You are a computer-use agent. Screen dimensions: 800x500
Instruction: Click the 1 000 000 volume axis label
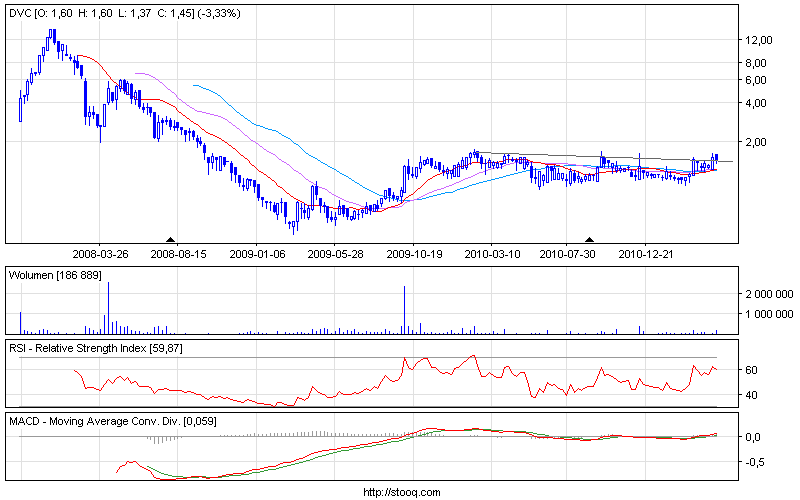click(767, 314)
